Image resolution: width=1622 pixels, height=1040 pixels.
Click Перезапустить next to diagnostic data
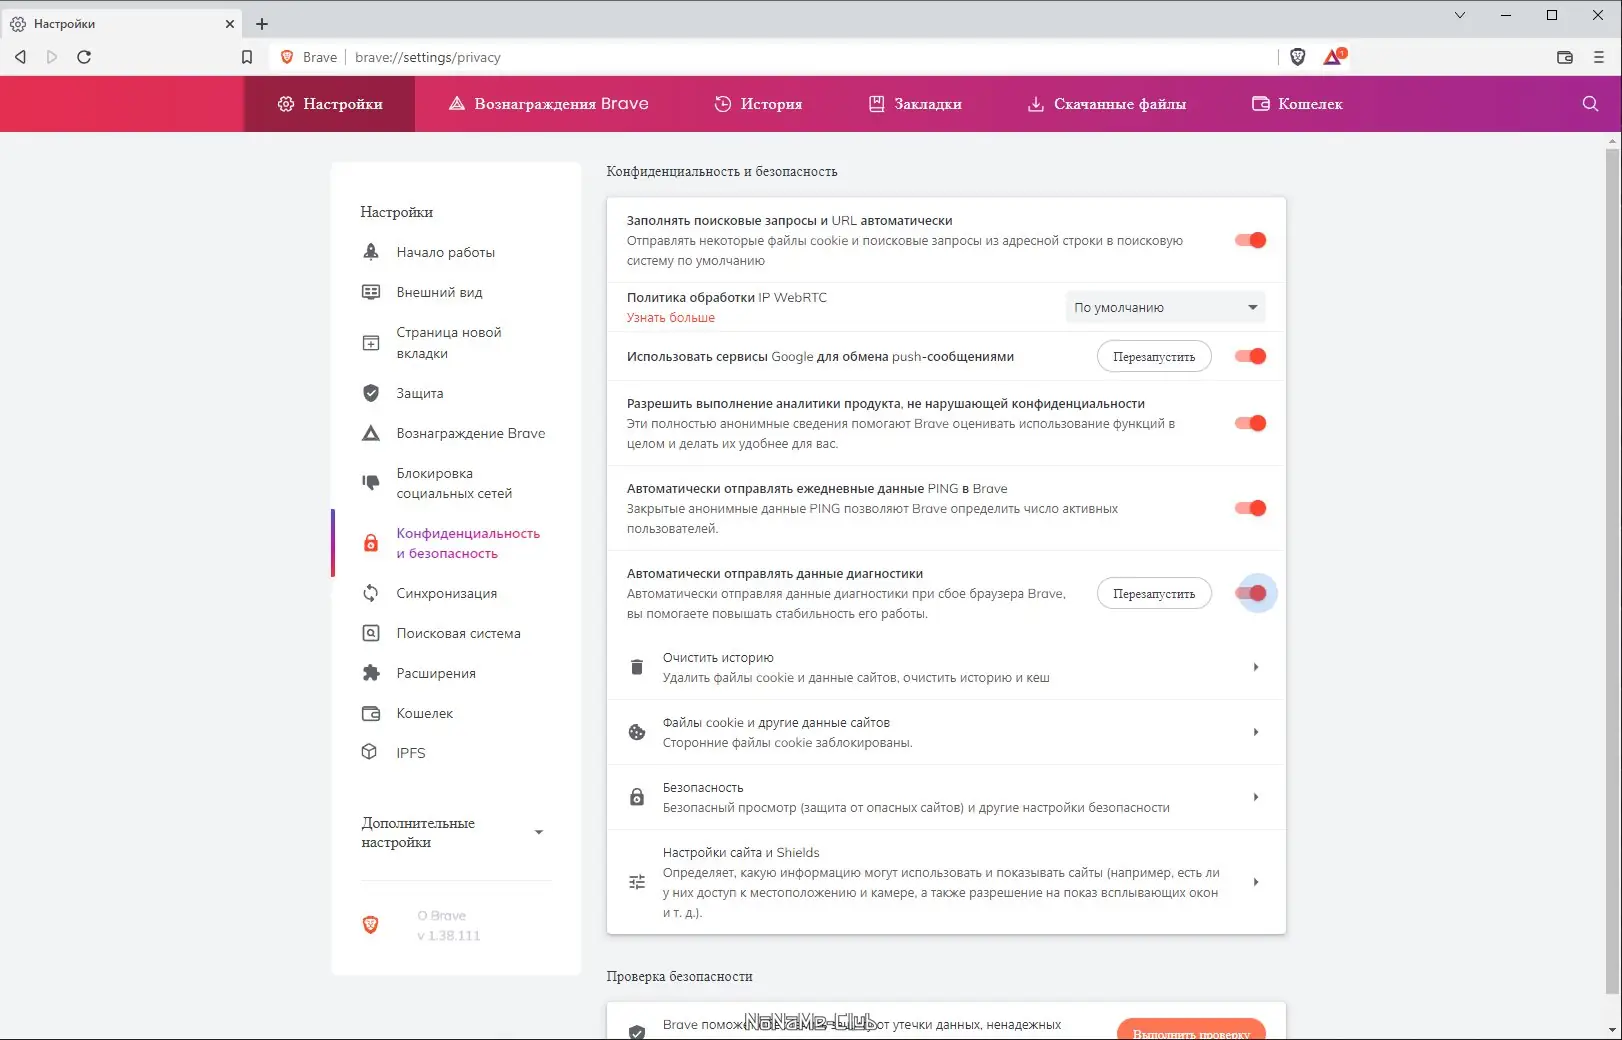coord(1154,593)
